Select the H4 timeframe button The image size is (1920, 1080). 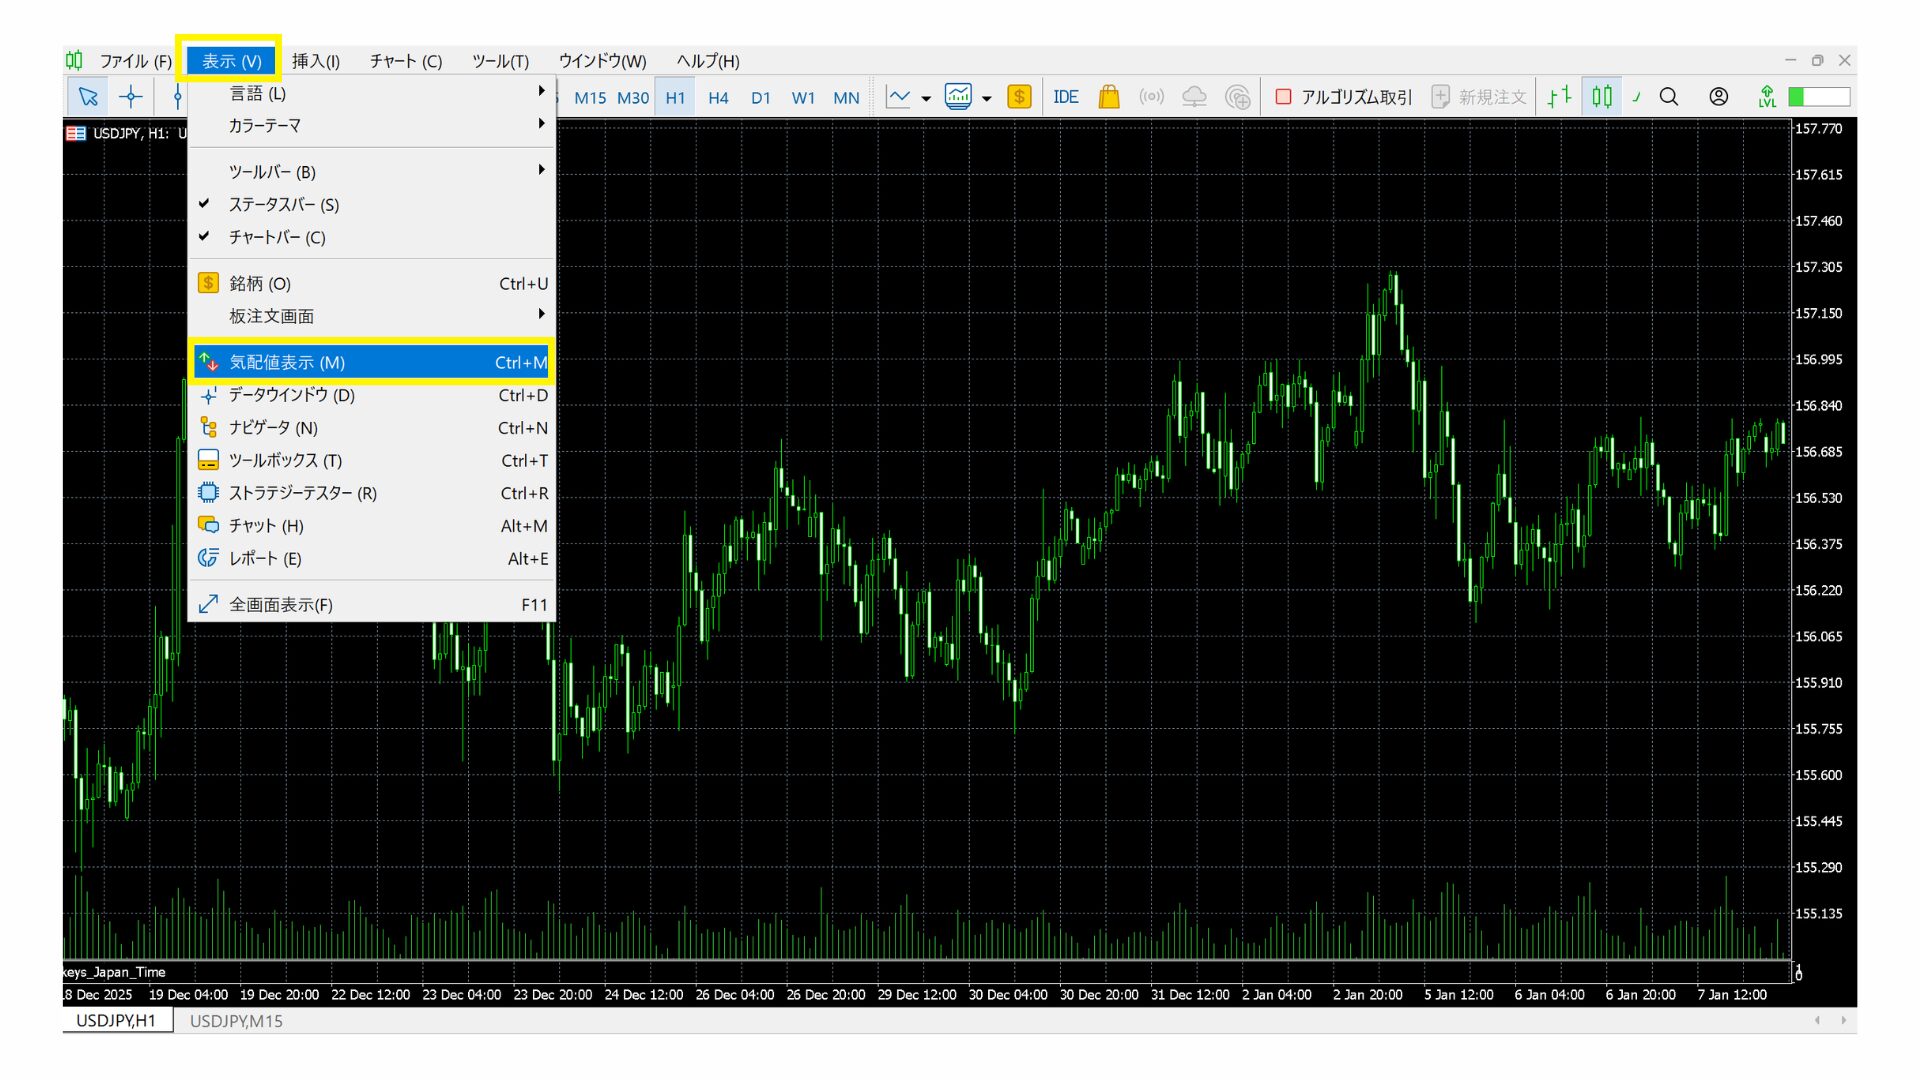(x=718, y=98)
